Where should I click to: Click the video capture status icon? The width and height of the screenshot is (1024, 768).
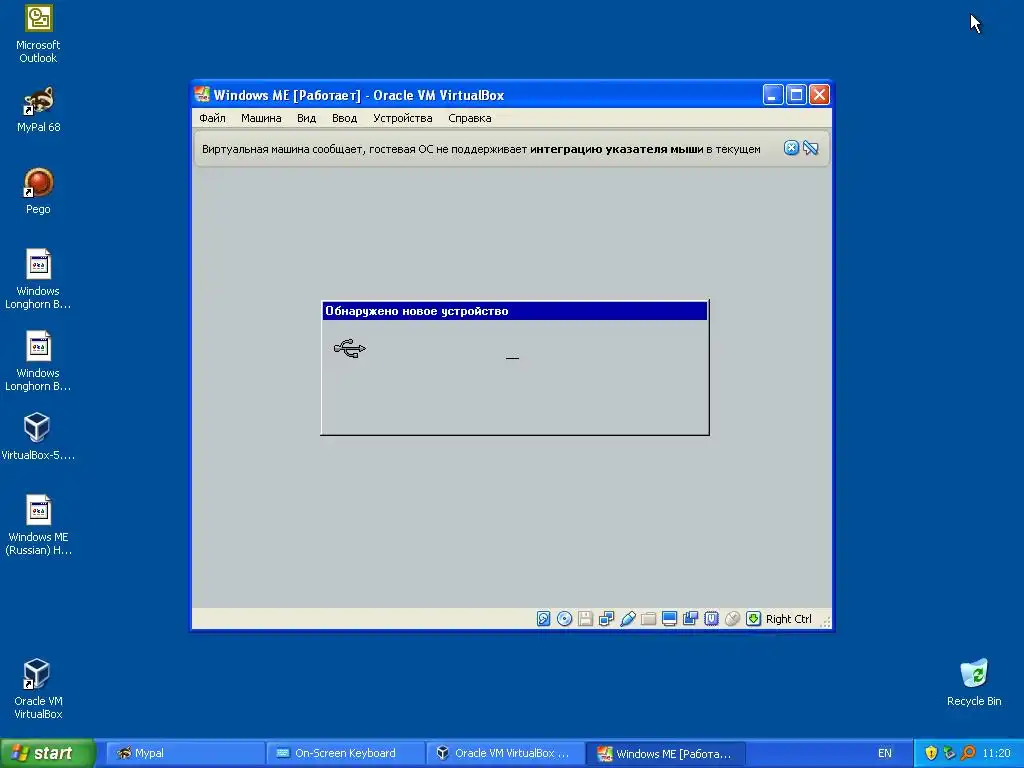click(x=690, y=618)
